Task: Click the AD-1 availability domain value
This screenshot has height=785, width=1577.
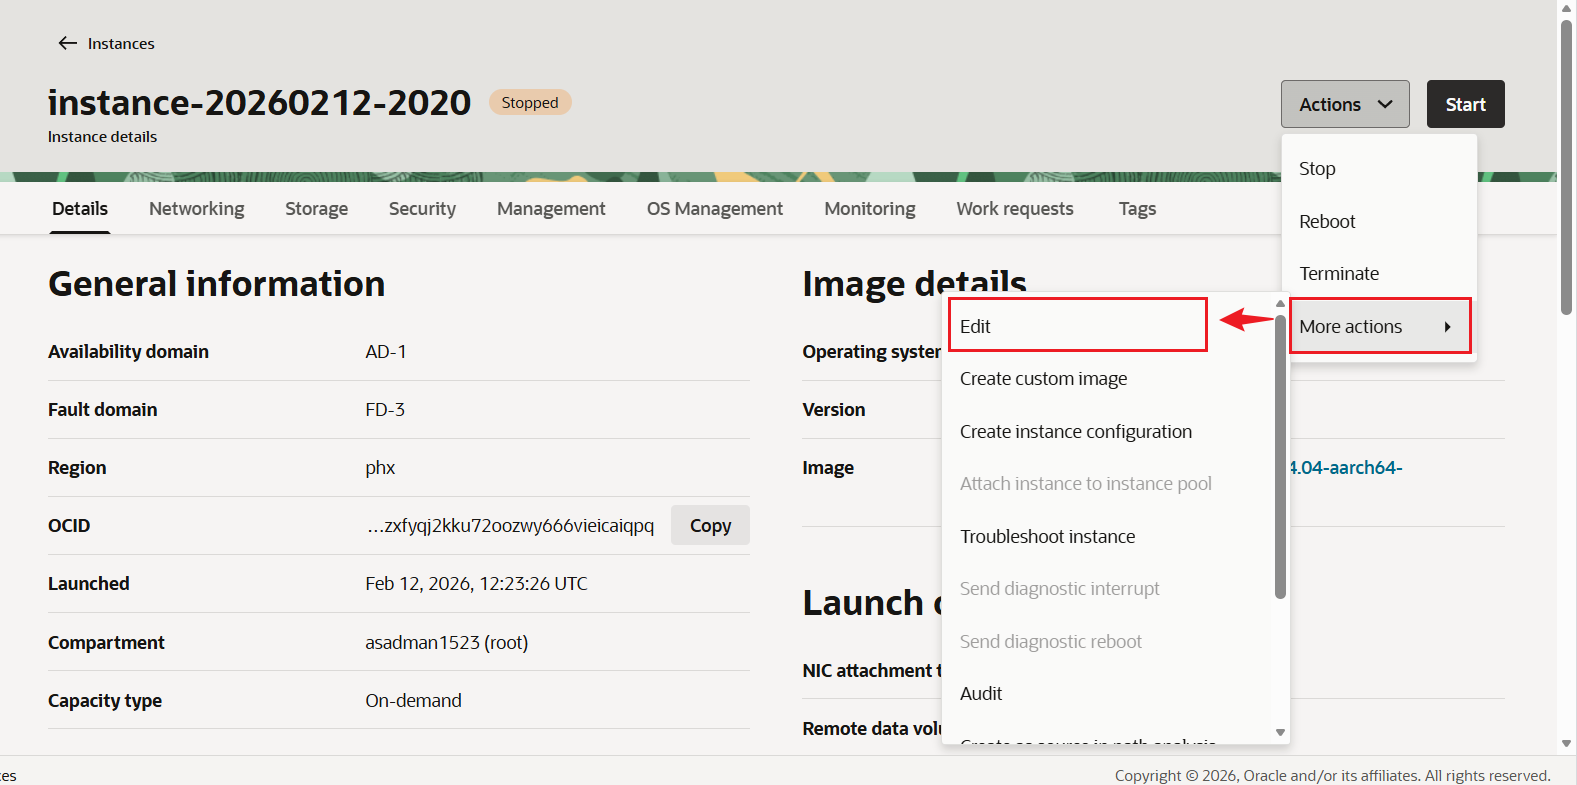Action: (386, 351)
